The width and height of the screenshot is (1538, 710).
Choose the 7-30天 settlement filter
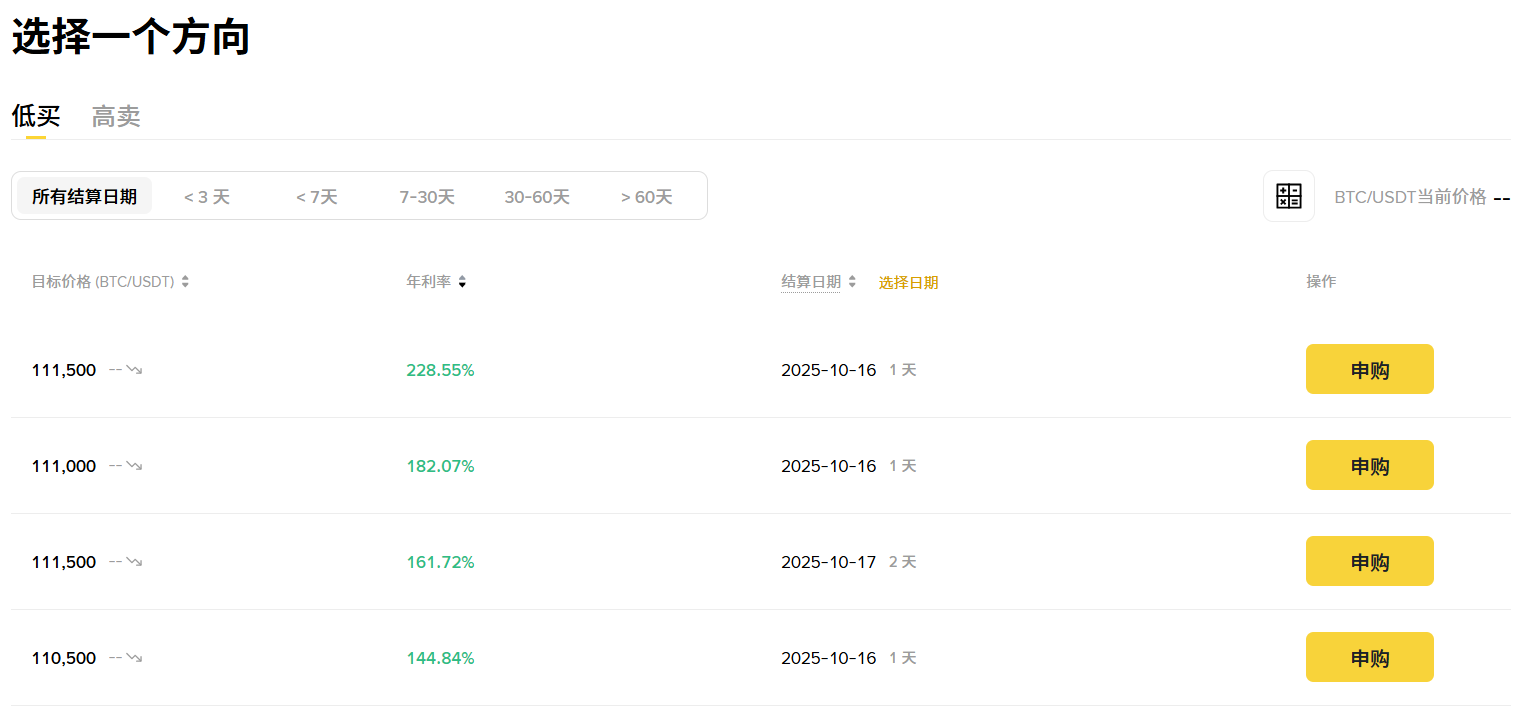[427, 197]
